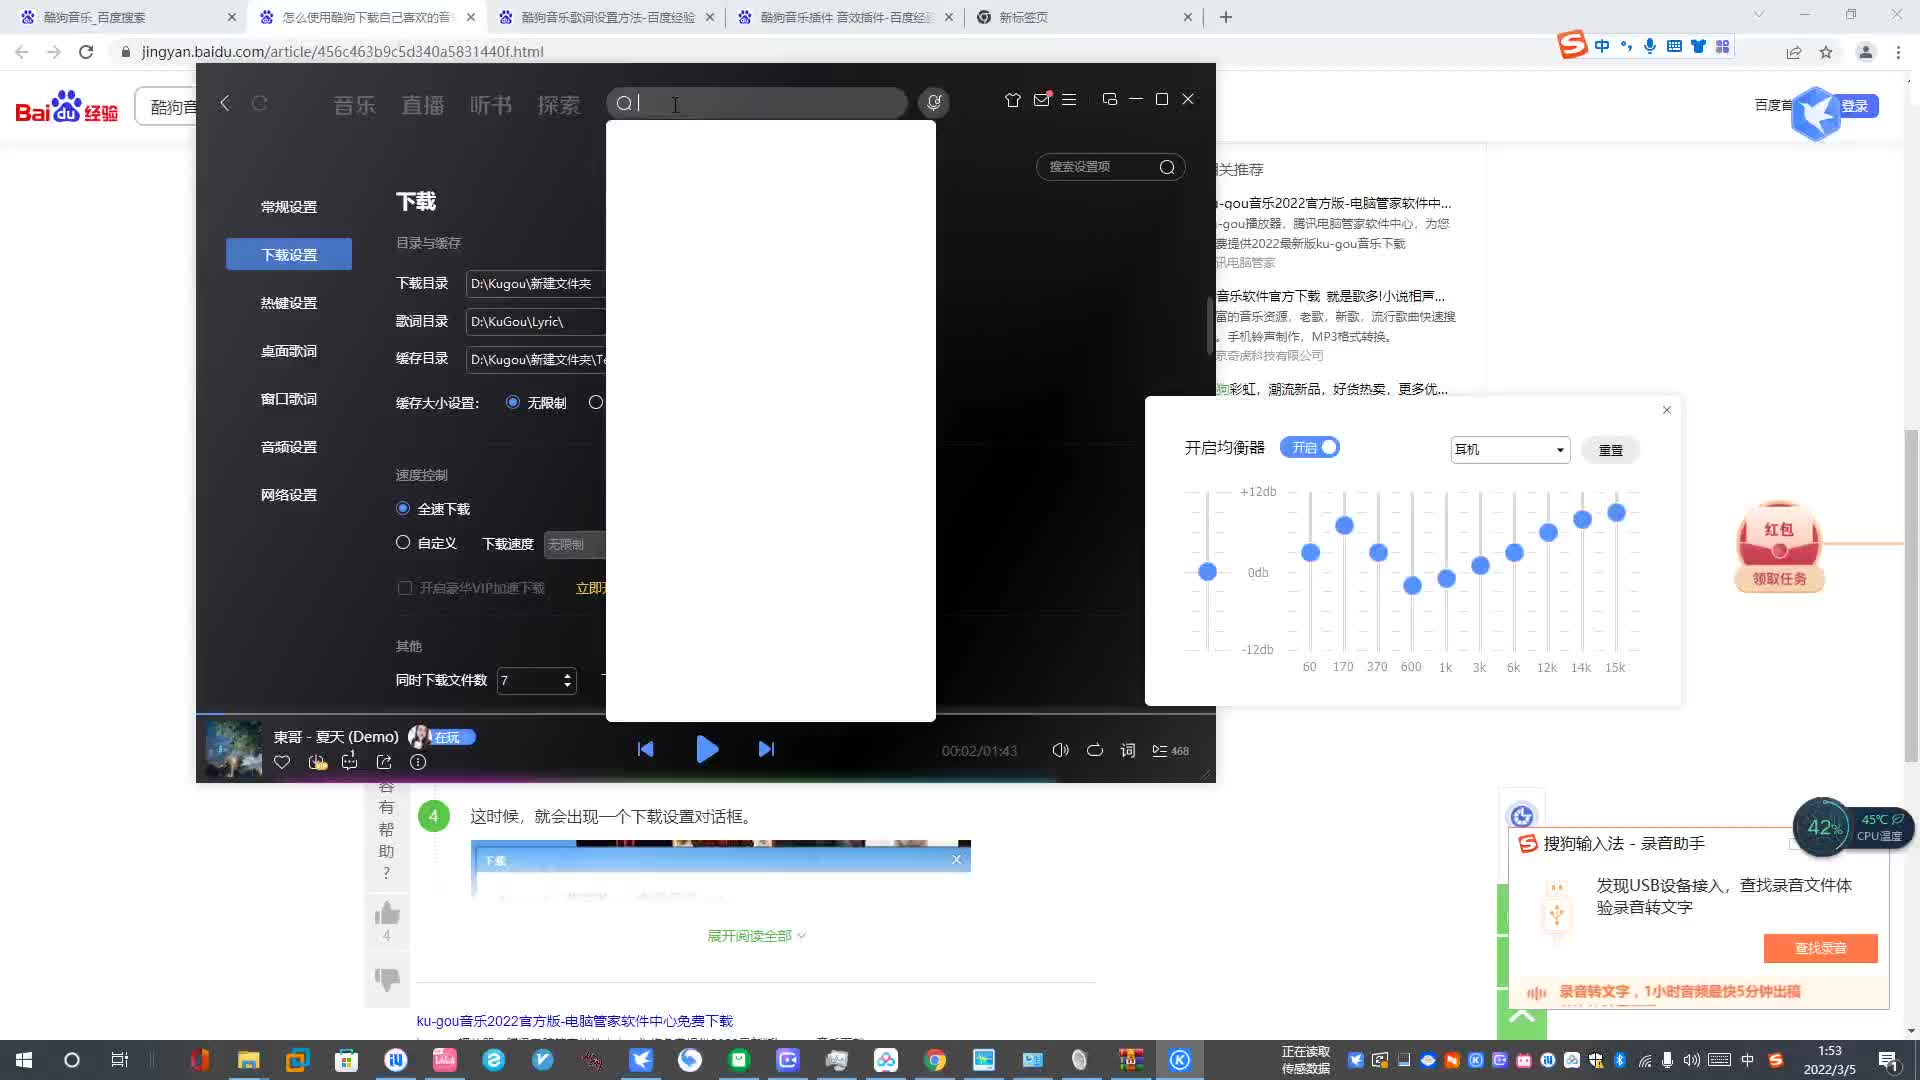
Task: Open the 音乐 tab in KuGou top navigation
Action: point(354,105)
